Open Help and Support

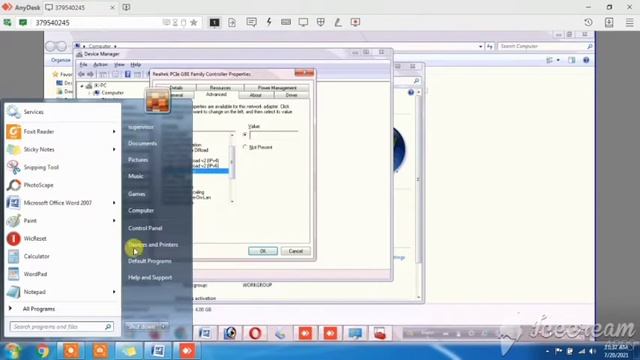tap(150, 278)
